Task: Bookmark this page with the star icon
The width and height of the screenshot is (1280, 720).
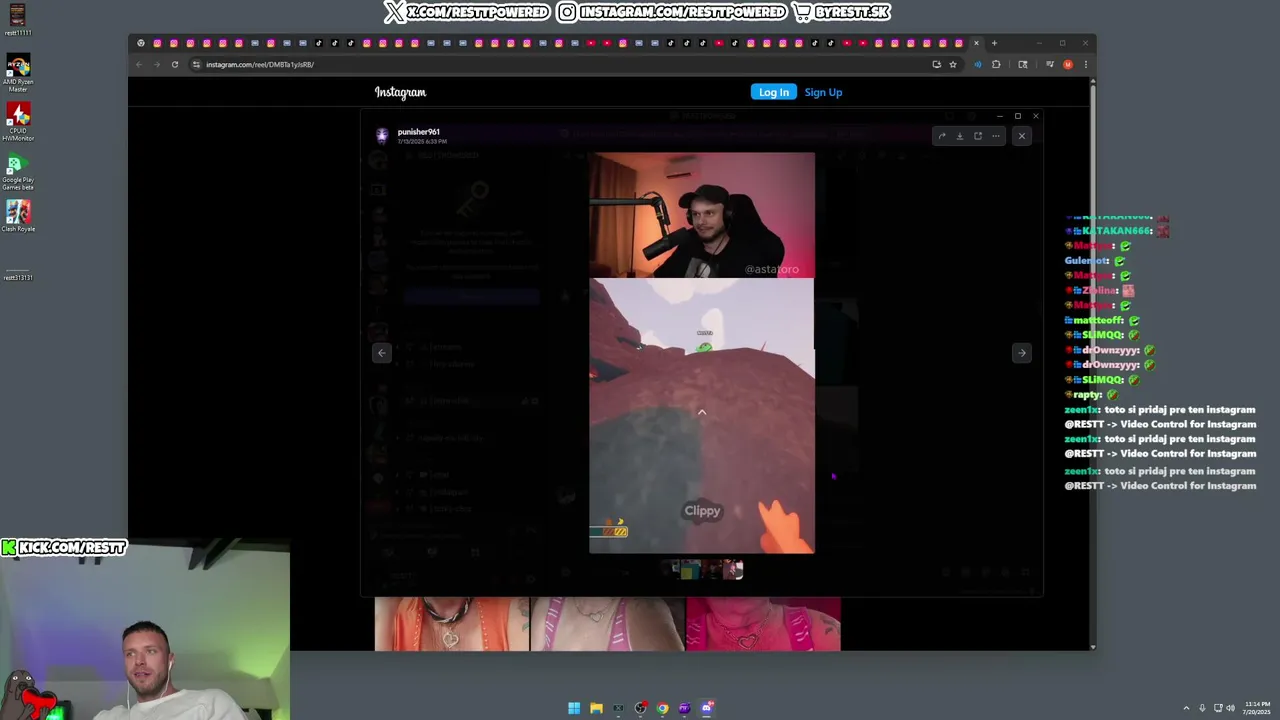Action: tap(953, 64)
